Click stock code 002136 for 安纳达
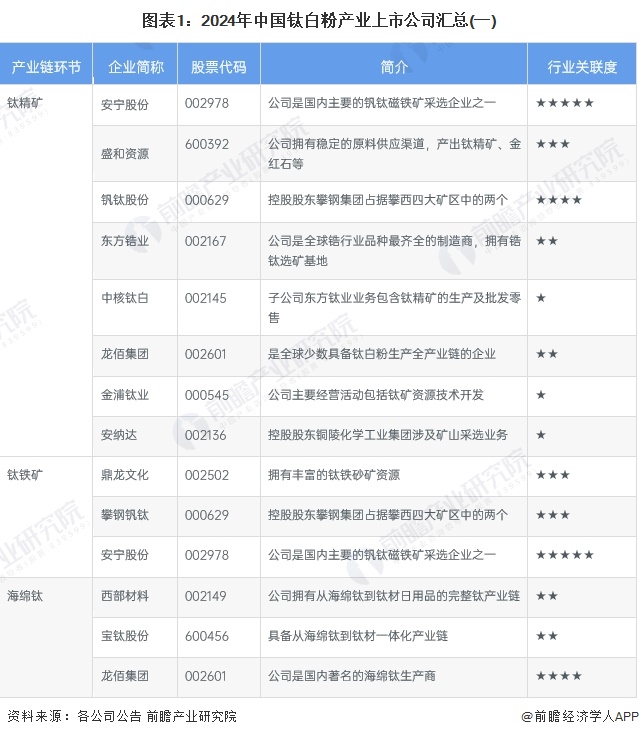This screenshot has height=737, width=639. point(207,435)
